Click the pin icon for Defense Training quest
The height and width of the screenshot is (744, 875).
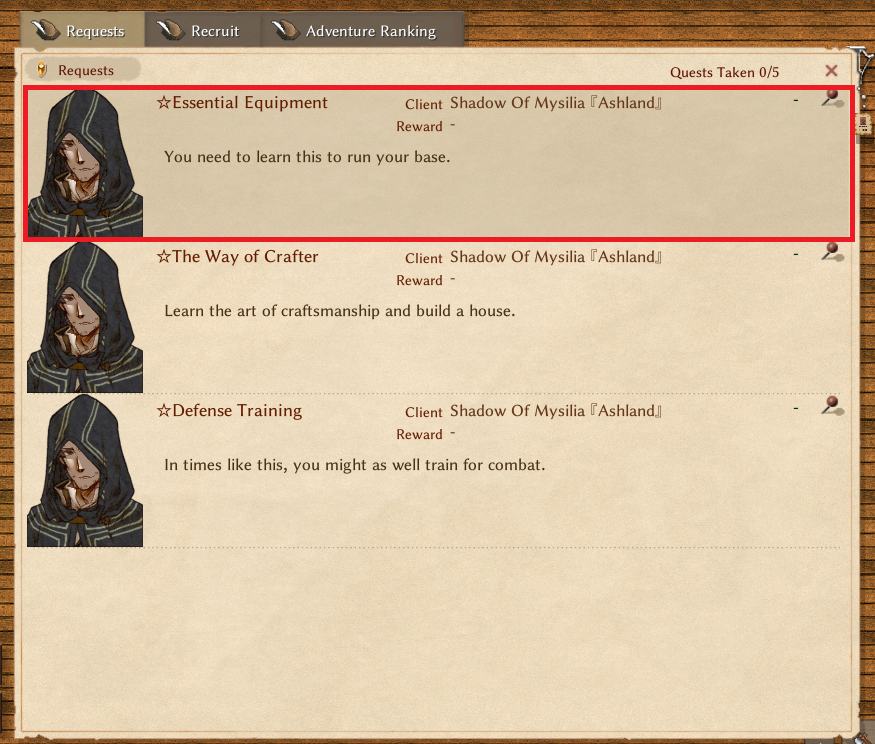pos(832,406)
